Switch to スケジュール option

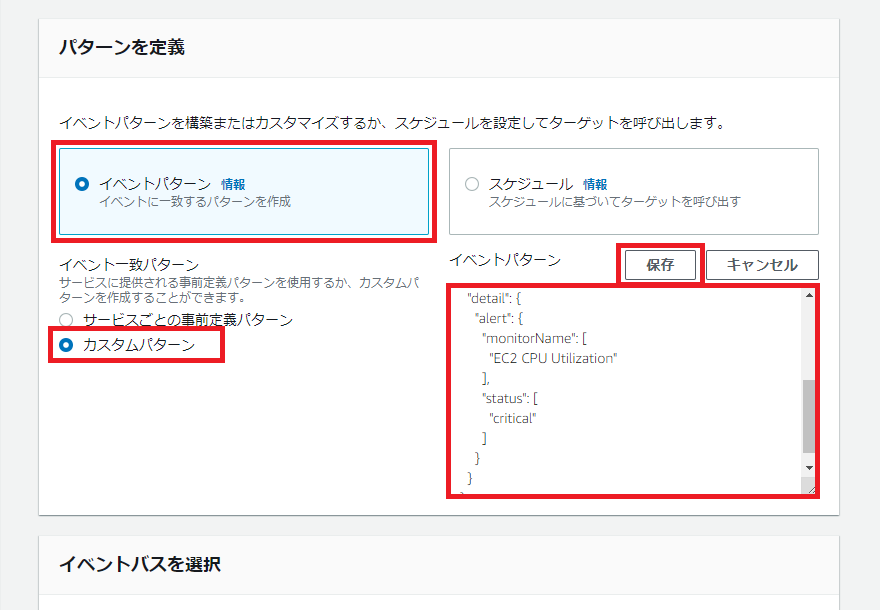click(x=470, y=183)
